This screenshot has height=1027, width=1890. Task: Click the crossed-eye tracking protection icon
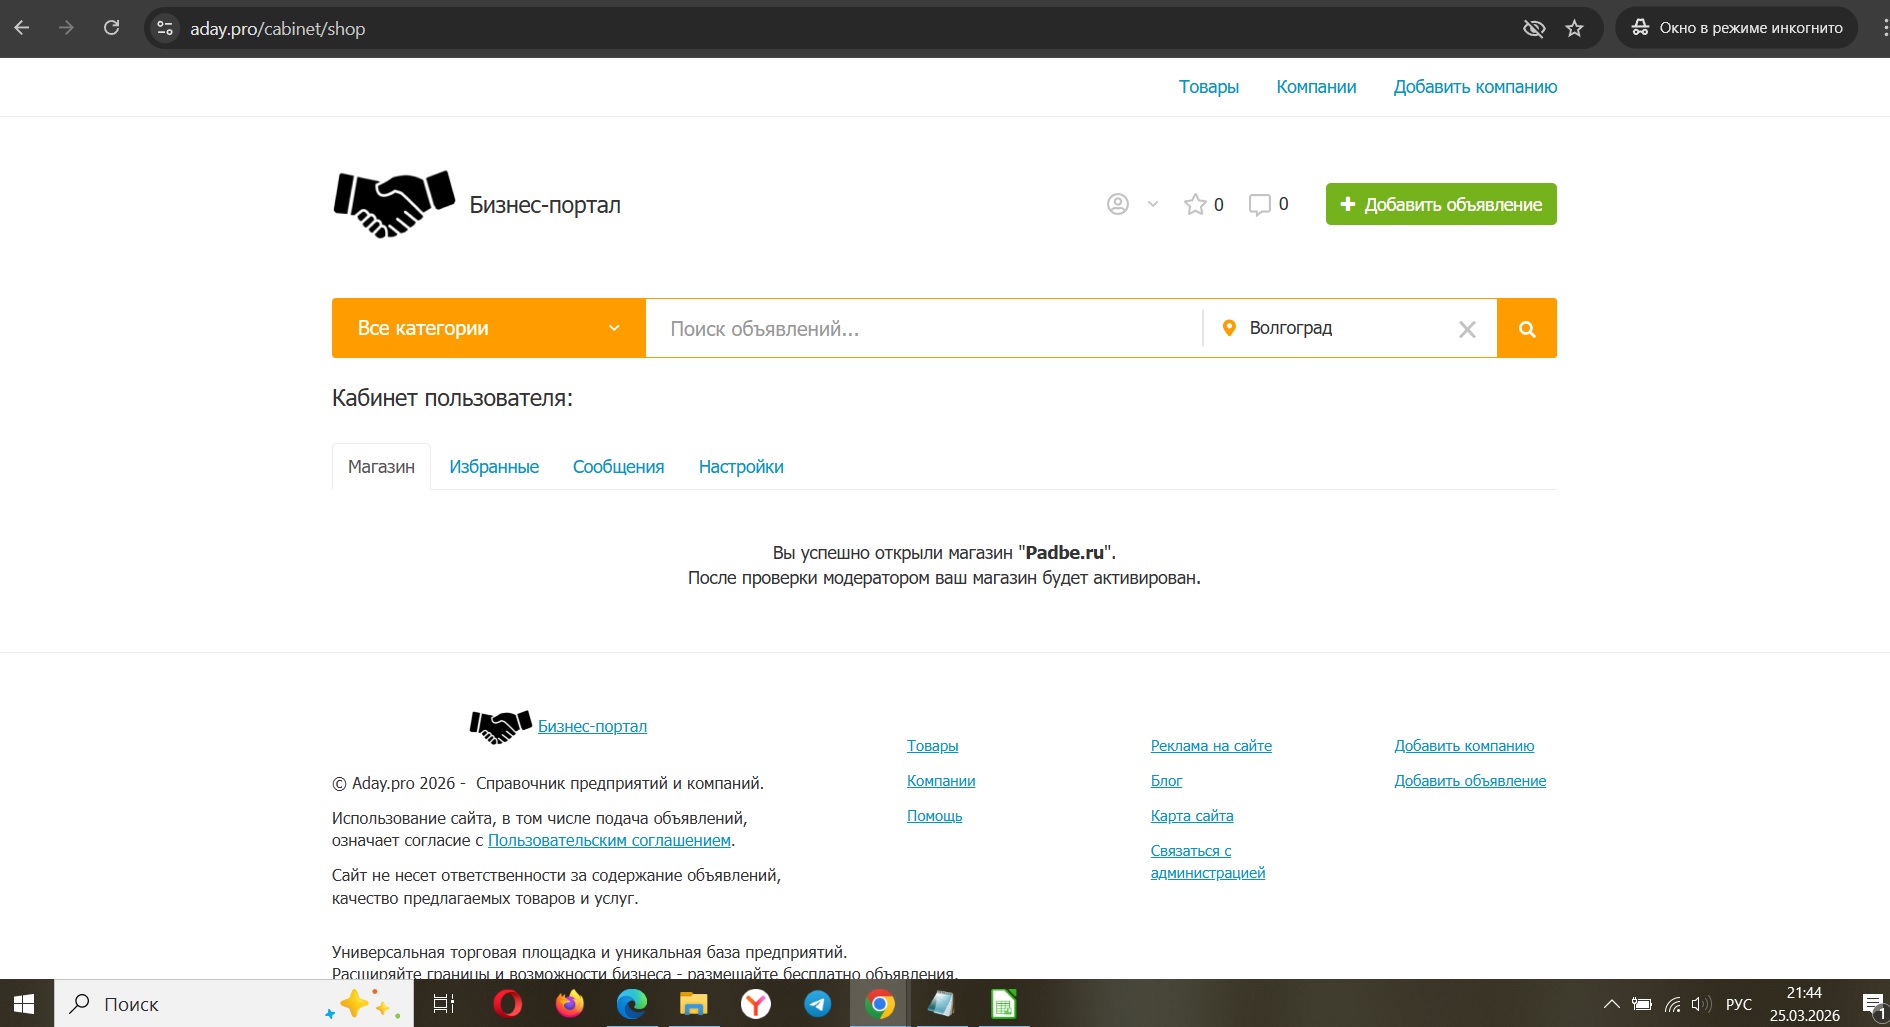(1534, 28)
